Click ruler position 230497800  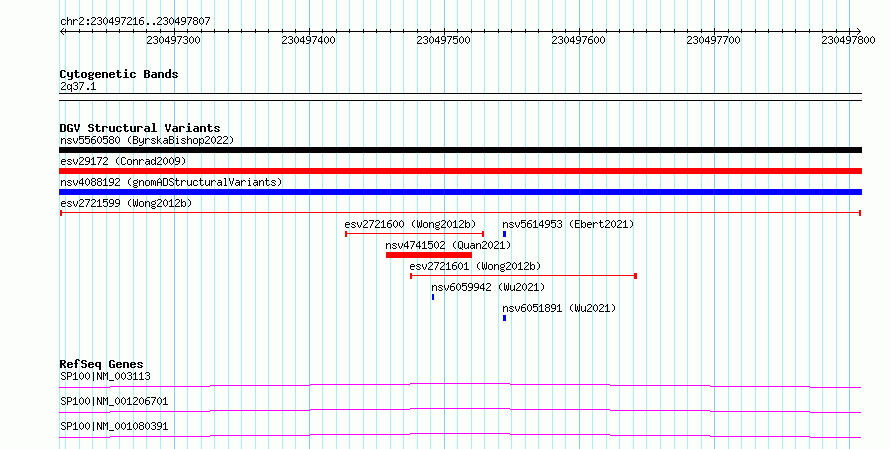click(849, 40)
